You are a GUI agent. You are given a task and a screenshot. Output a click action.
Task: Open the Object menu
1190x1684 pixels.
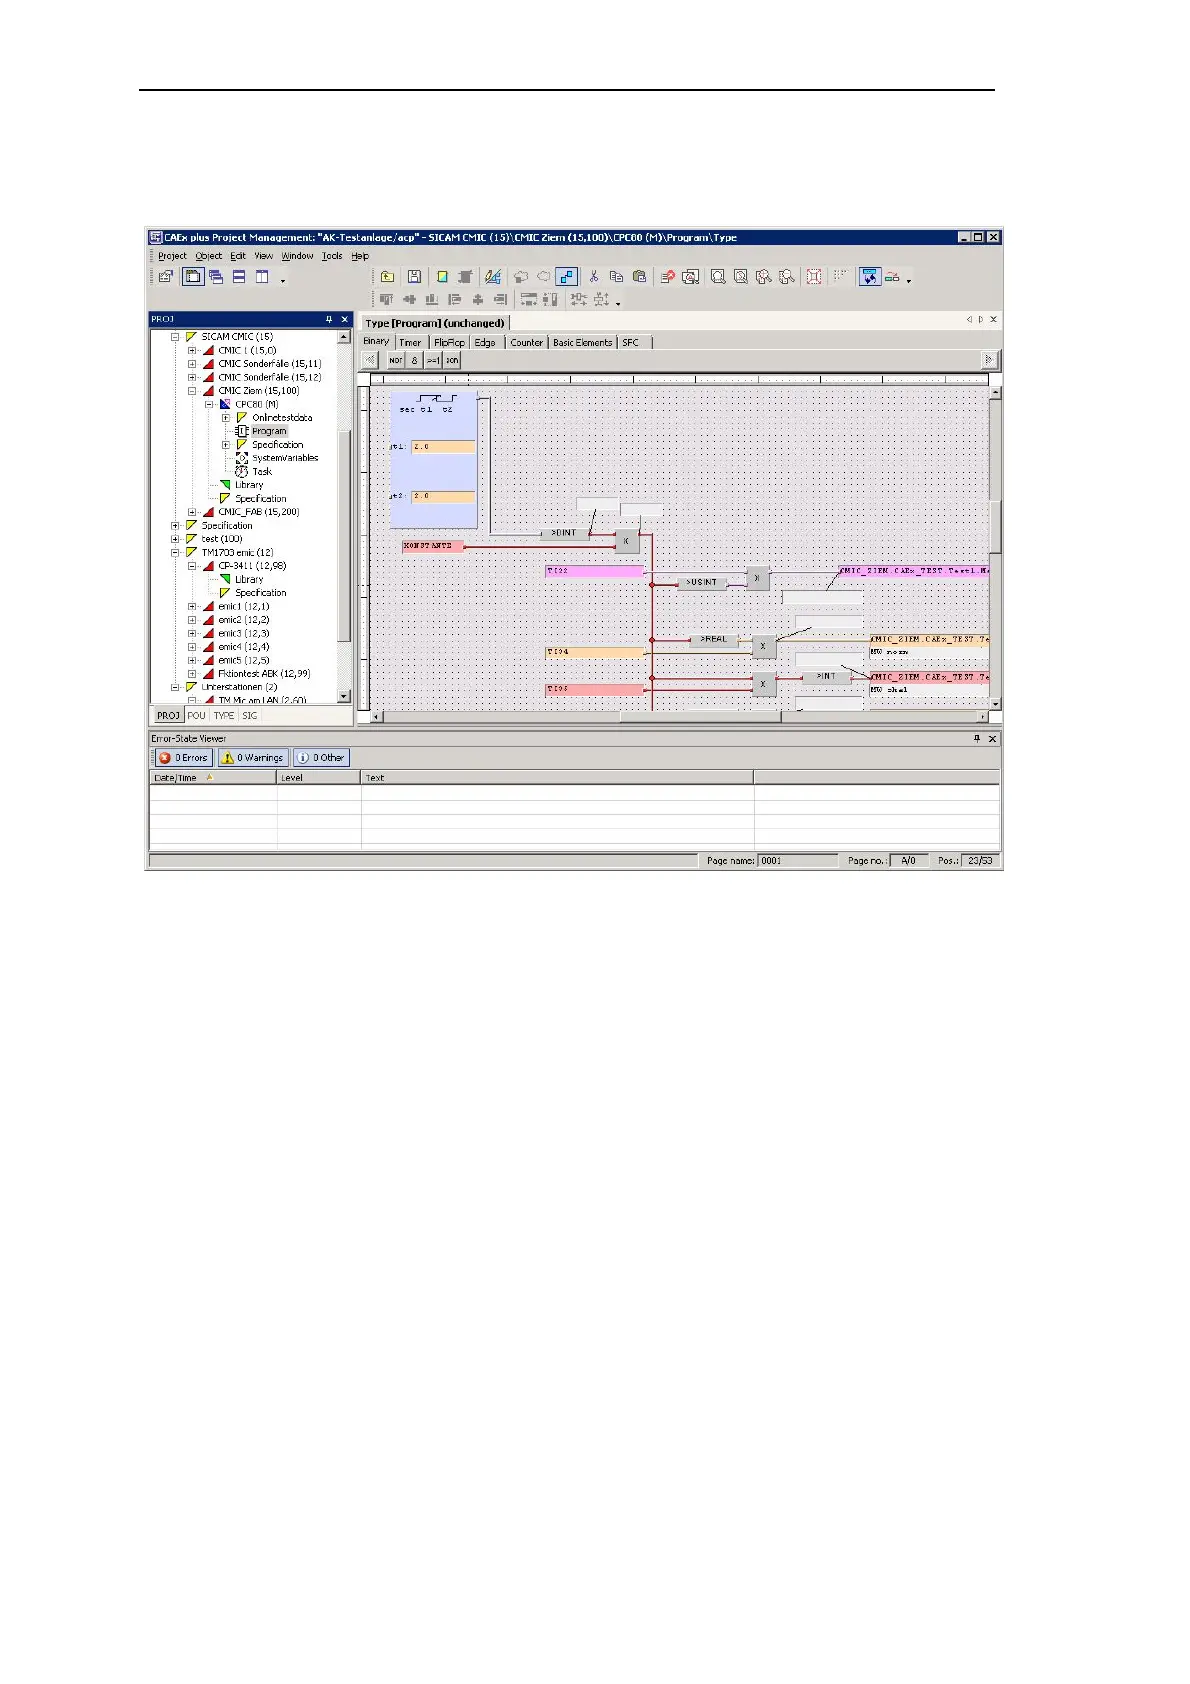pyautogui.click(x=209, y=256)
